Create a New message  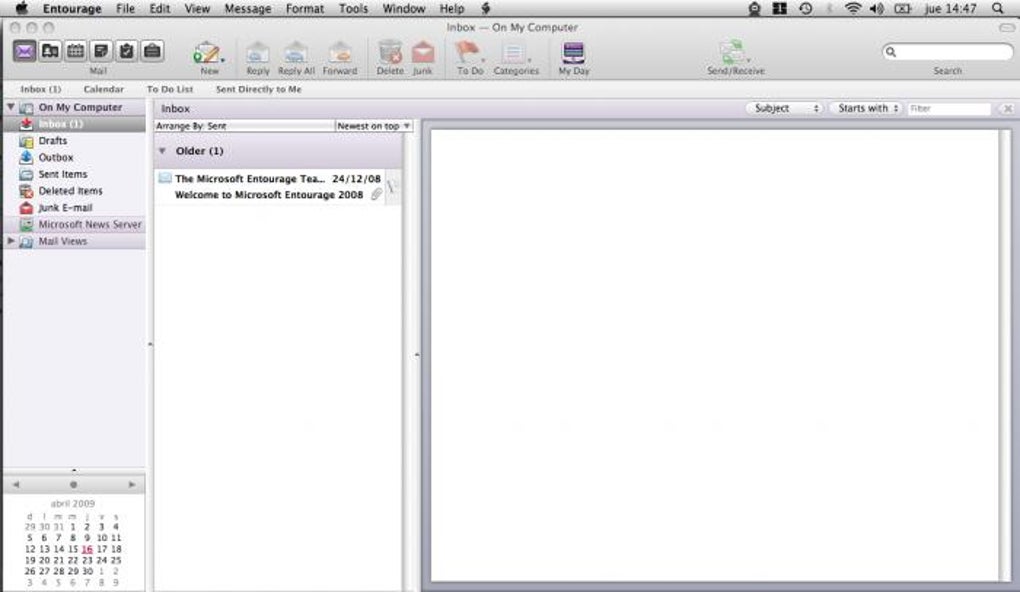coord(208,58)
